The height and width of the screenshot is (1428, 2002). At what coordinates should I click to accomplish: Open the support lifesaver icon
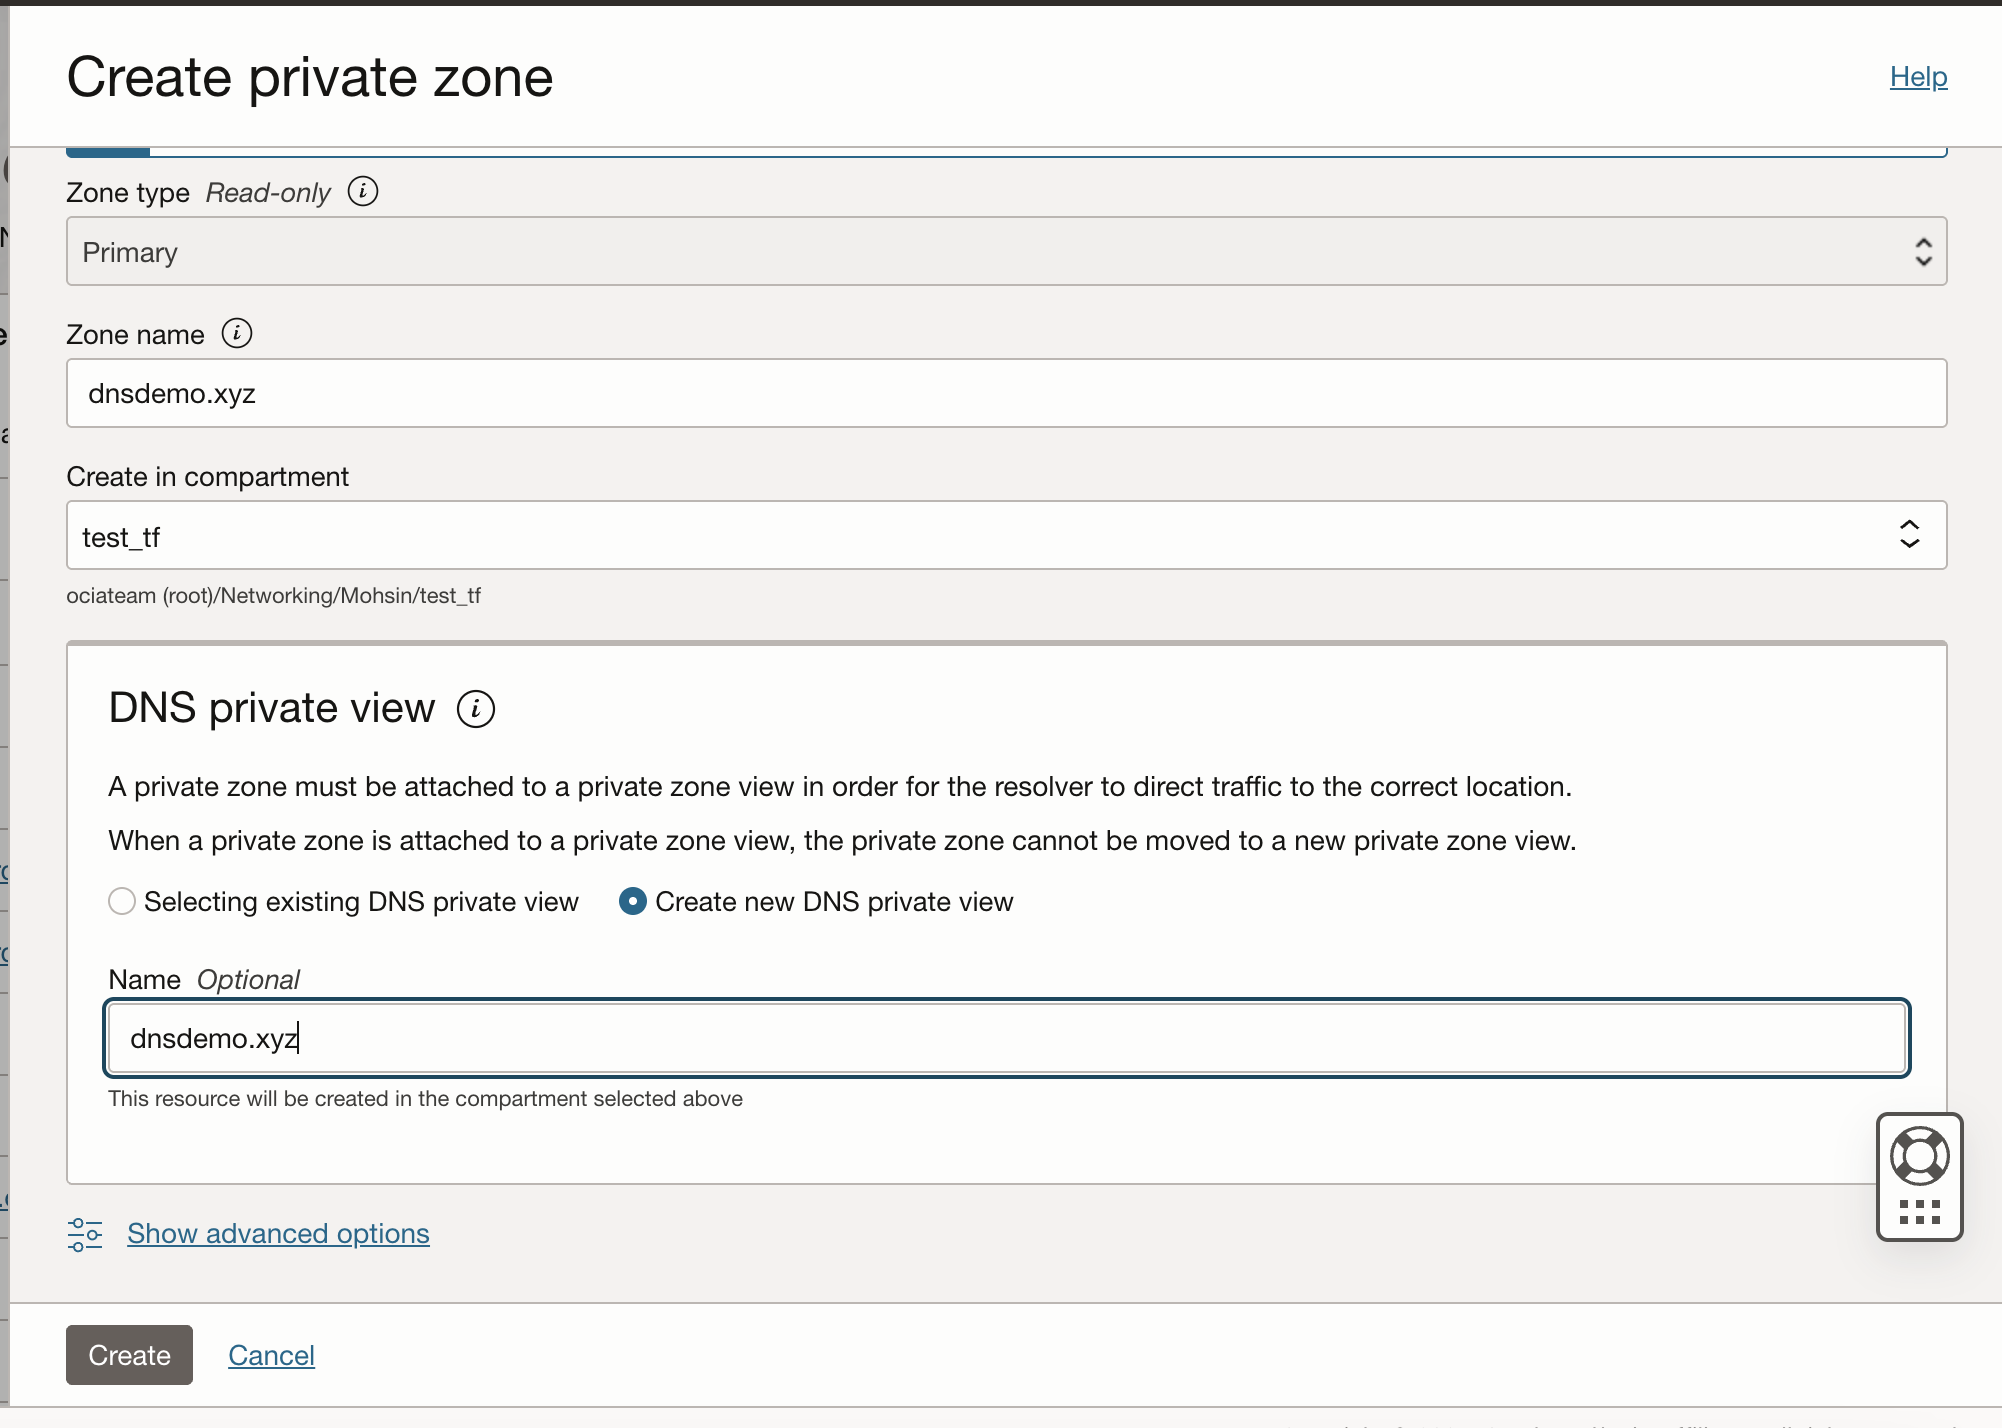tap(1919, 1155)
